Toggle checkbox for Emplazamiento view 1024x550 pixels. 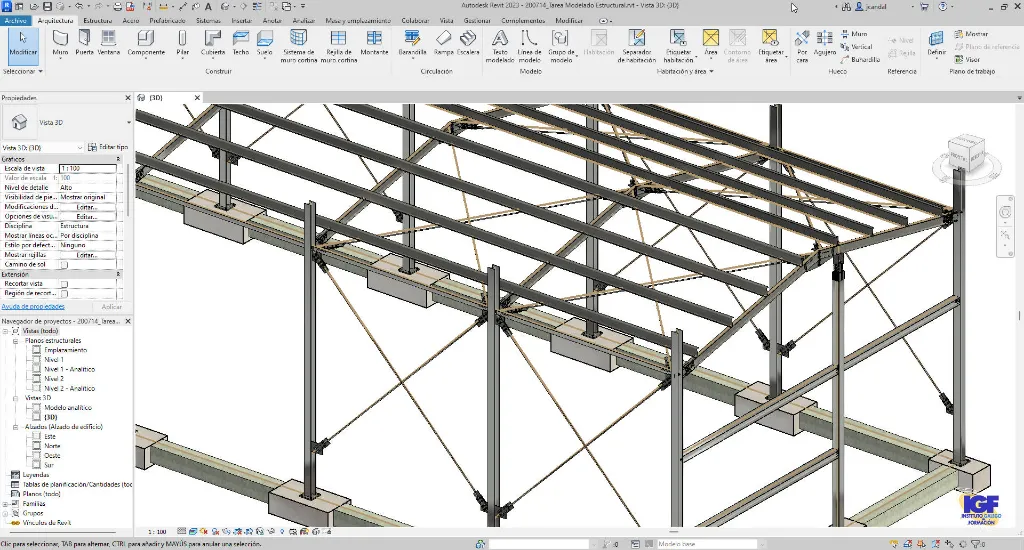(x=37, y=350)
